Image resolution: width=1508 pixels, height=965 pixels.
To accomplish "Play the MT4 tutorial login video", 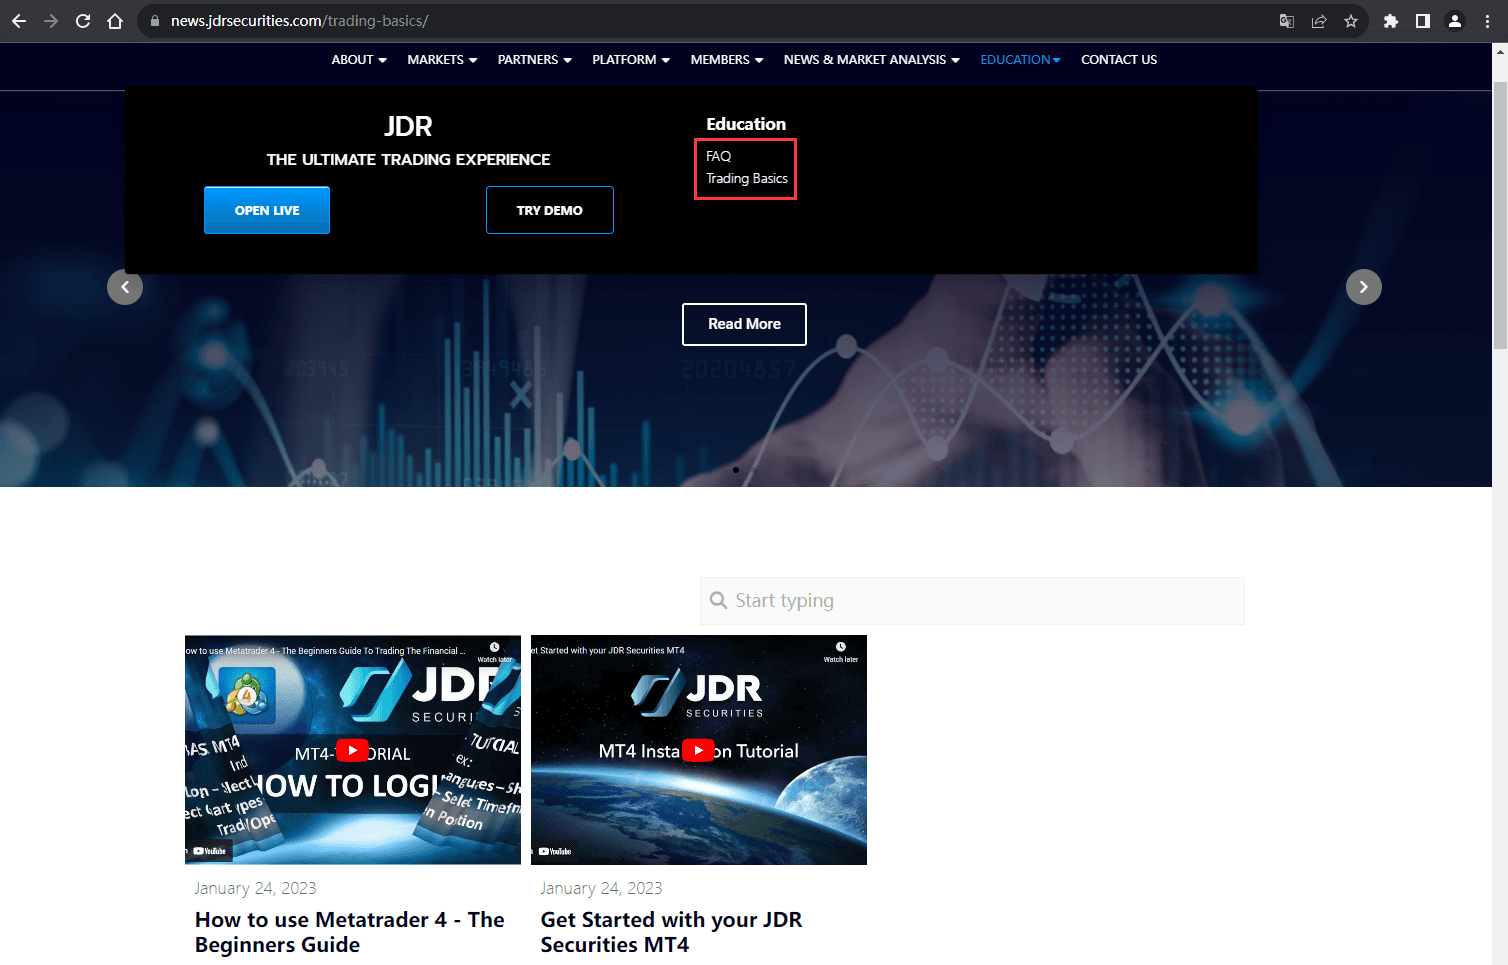I will click(352, 750).
